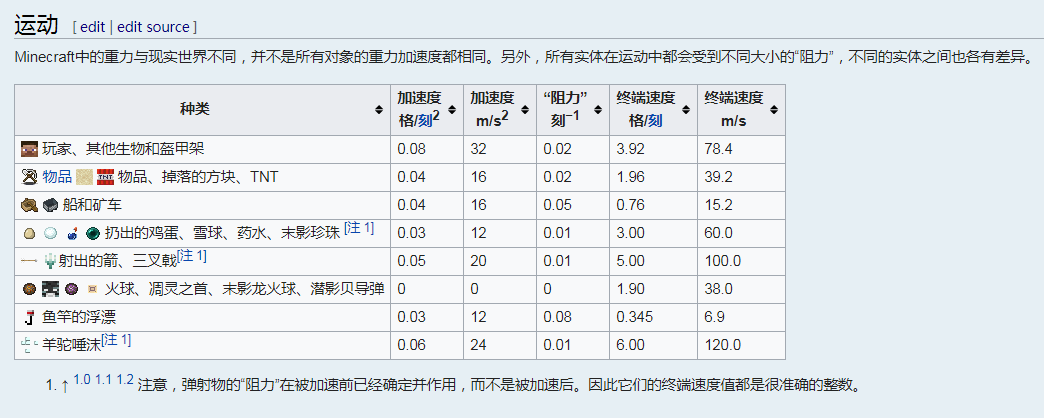Click the fireball icon
The image size is (1044, 418).
pyautogui.click(x=29, y=289)
